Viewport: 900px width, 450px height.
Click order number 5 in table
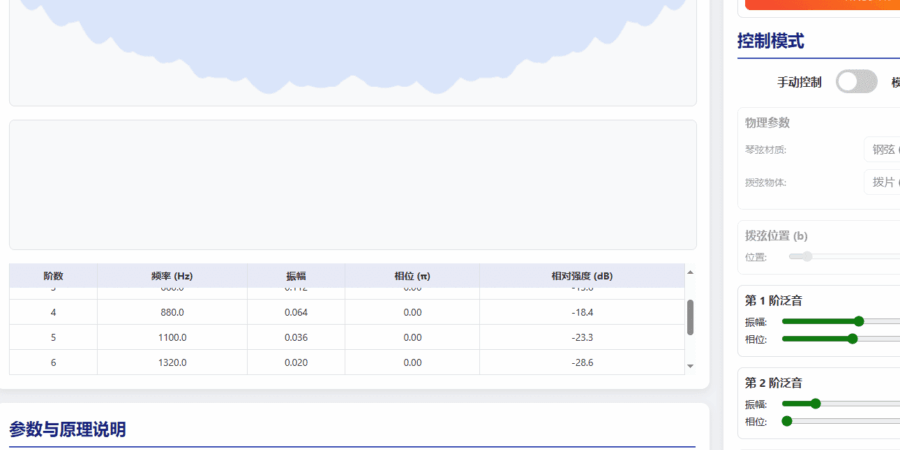(x=53, y=338)
